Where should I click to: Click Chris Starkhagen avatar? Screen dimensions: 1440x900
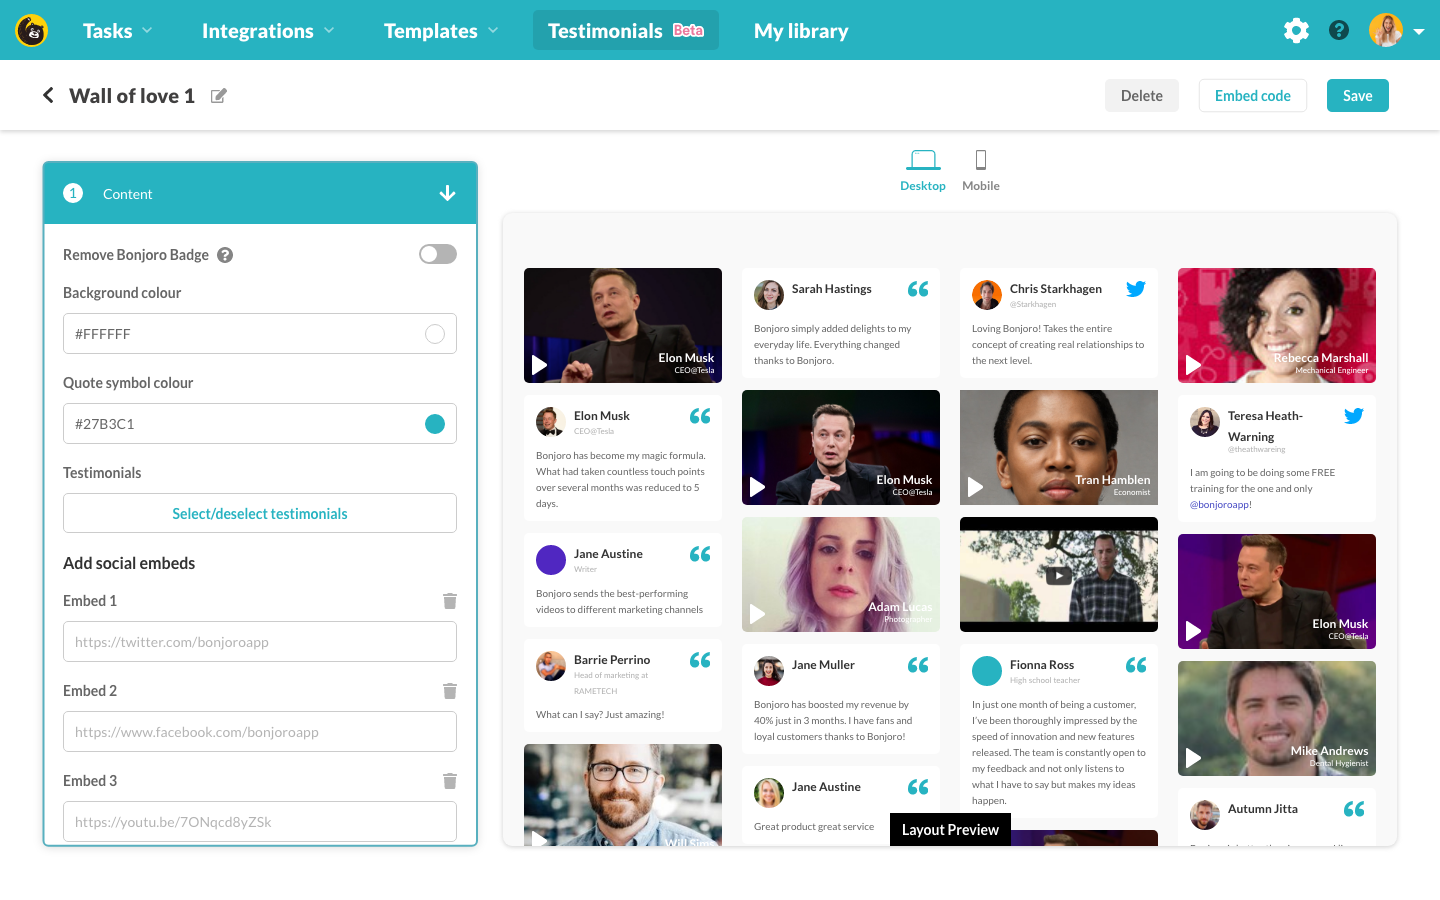tap(987, 295)
